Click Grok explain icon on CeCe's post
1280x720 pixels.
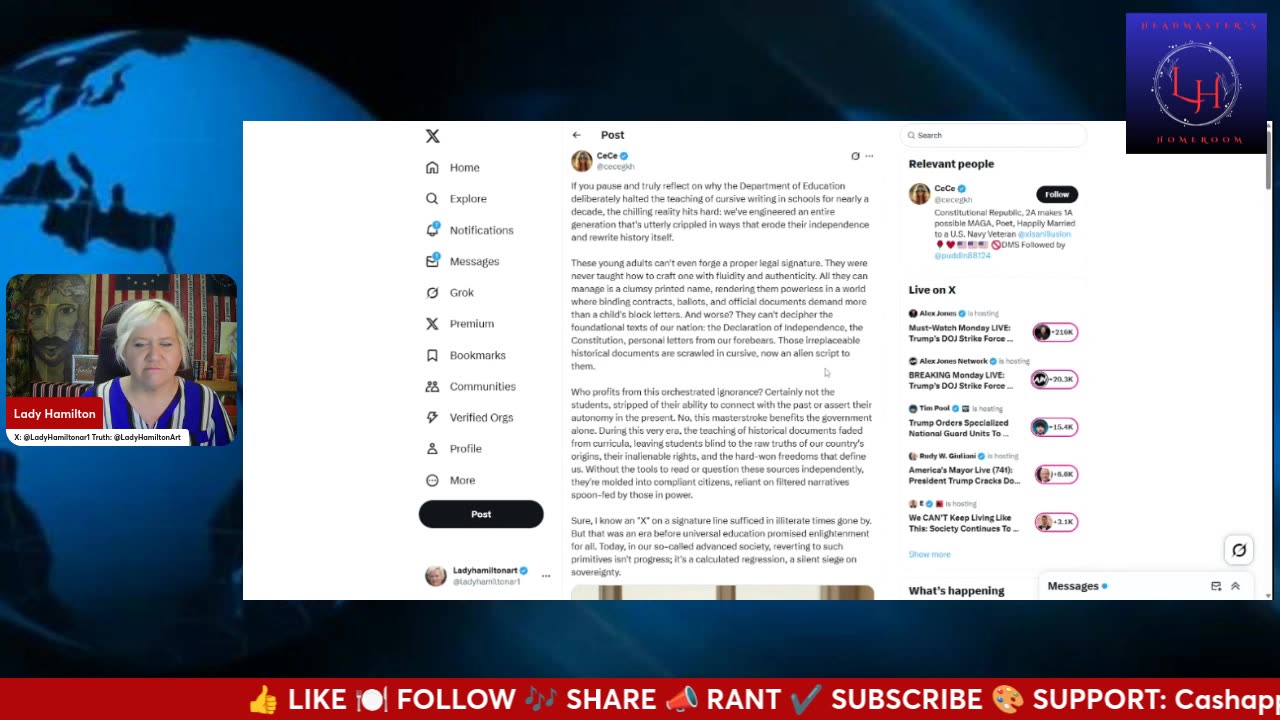click(x=855, y=156)
